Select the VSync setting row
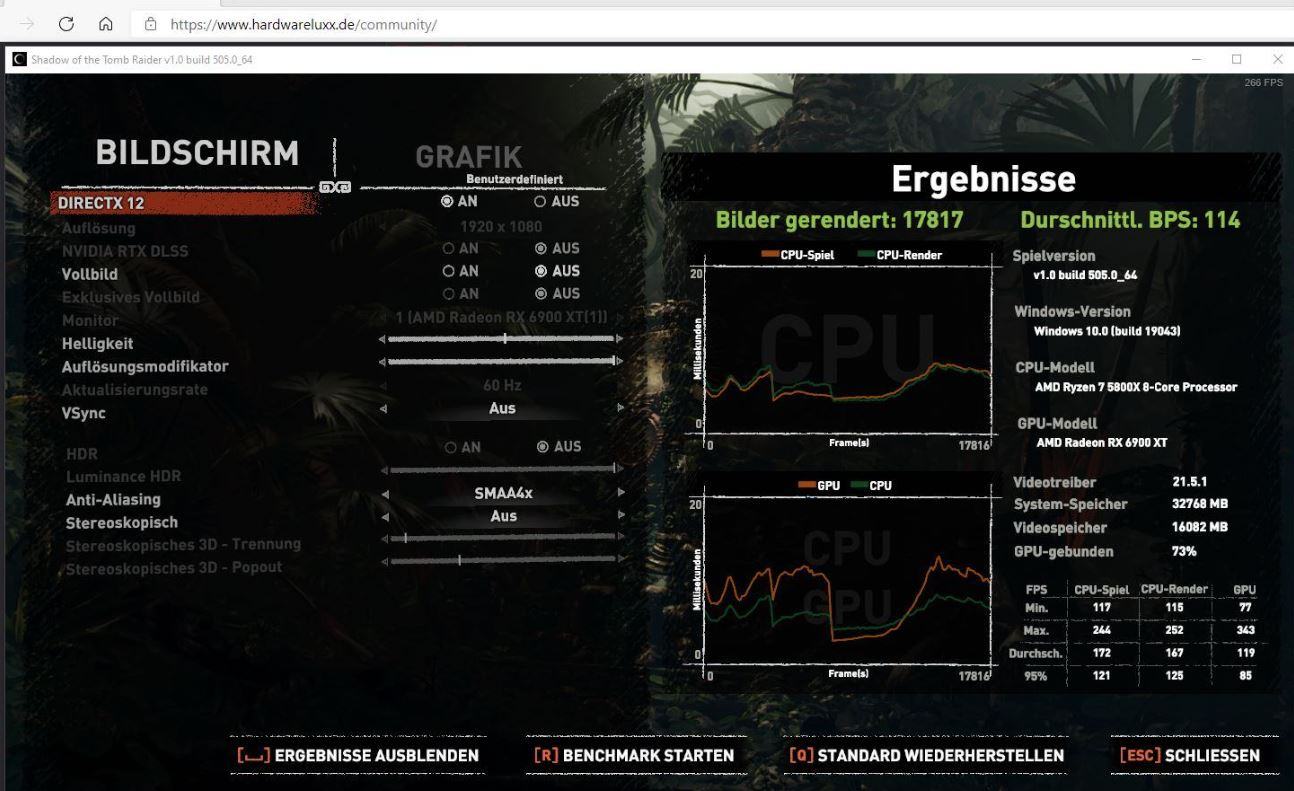Viewport: 1294px width, 791px height. (83, 412)
